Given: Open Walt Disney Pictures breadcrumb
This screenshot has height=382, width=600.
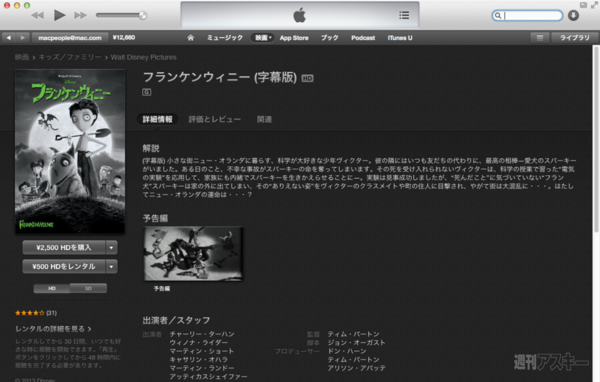Looking at the screenshot, I should [x=143, y=57].
